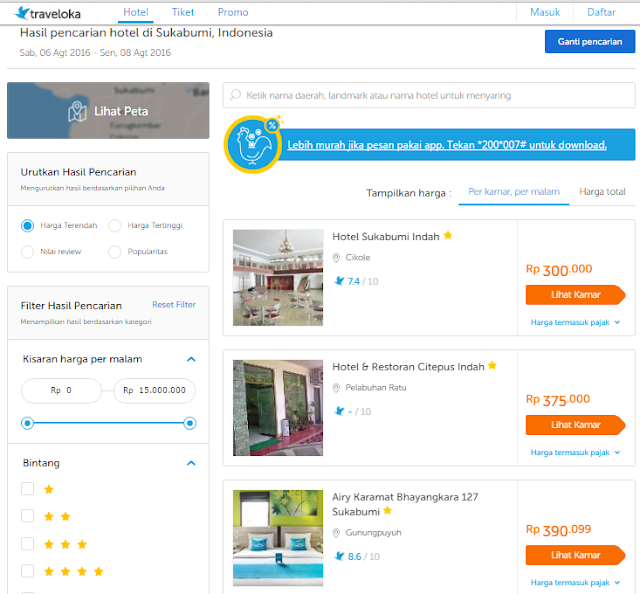Click the star next to Hotel Sukabumi Indah
Image resolution: width=640 pixels, height=594 pixels.
(x=448, y=235)
